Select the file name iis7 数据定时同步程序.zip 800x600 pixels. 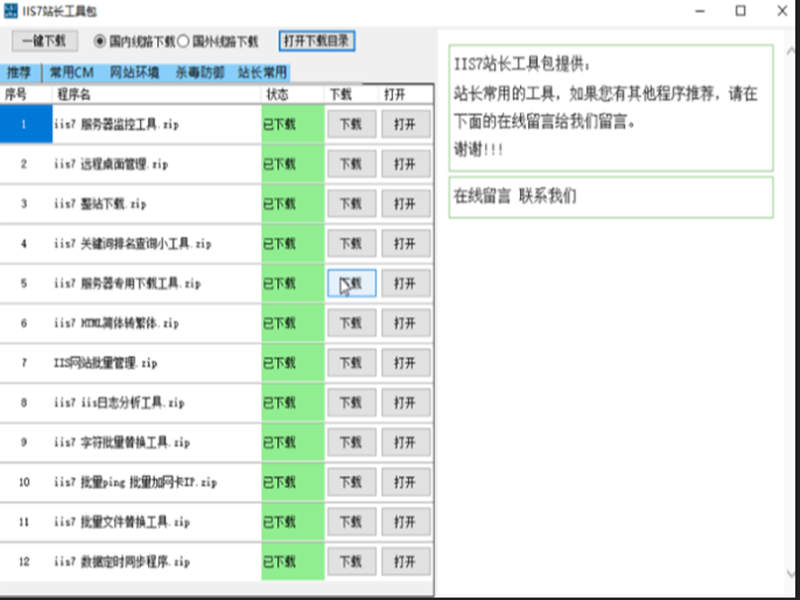tap(122, 562)
